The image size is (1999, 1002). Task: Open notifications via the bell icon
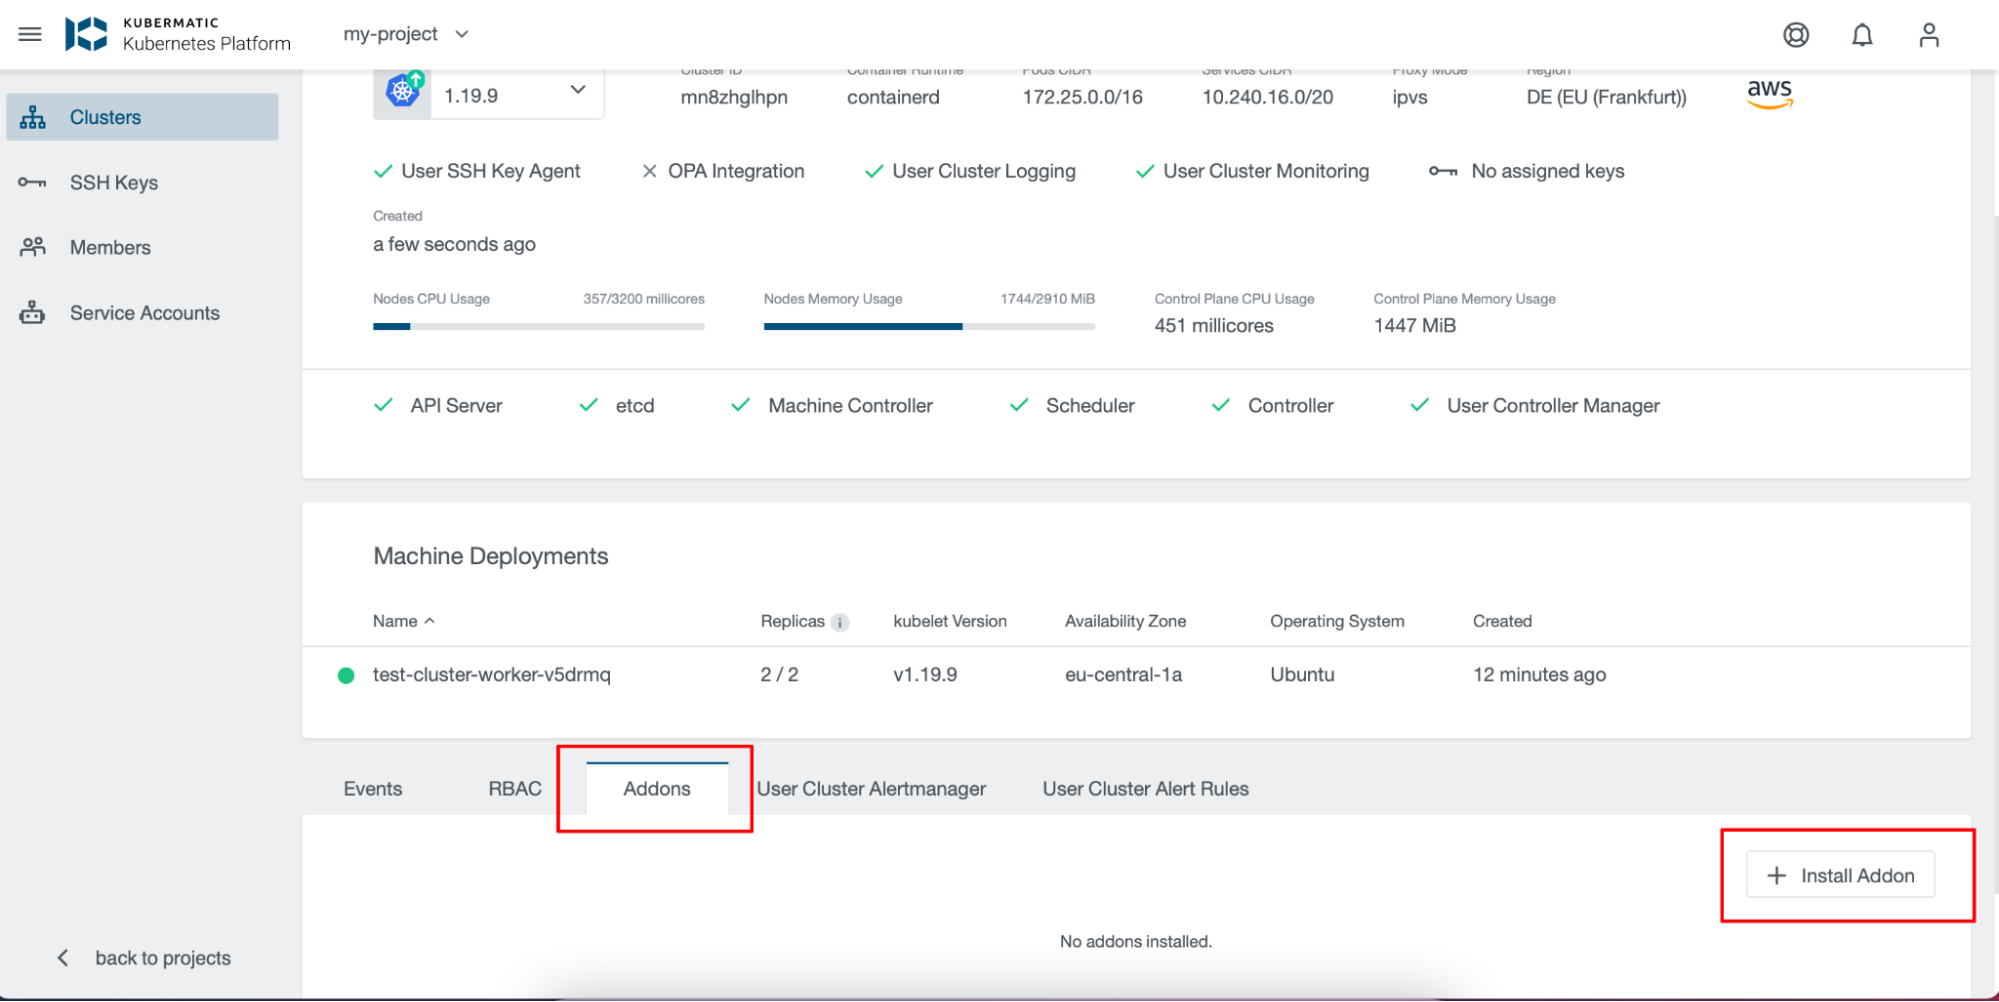coord(1862,34)
